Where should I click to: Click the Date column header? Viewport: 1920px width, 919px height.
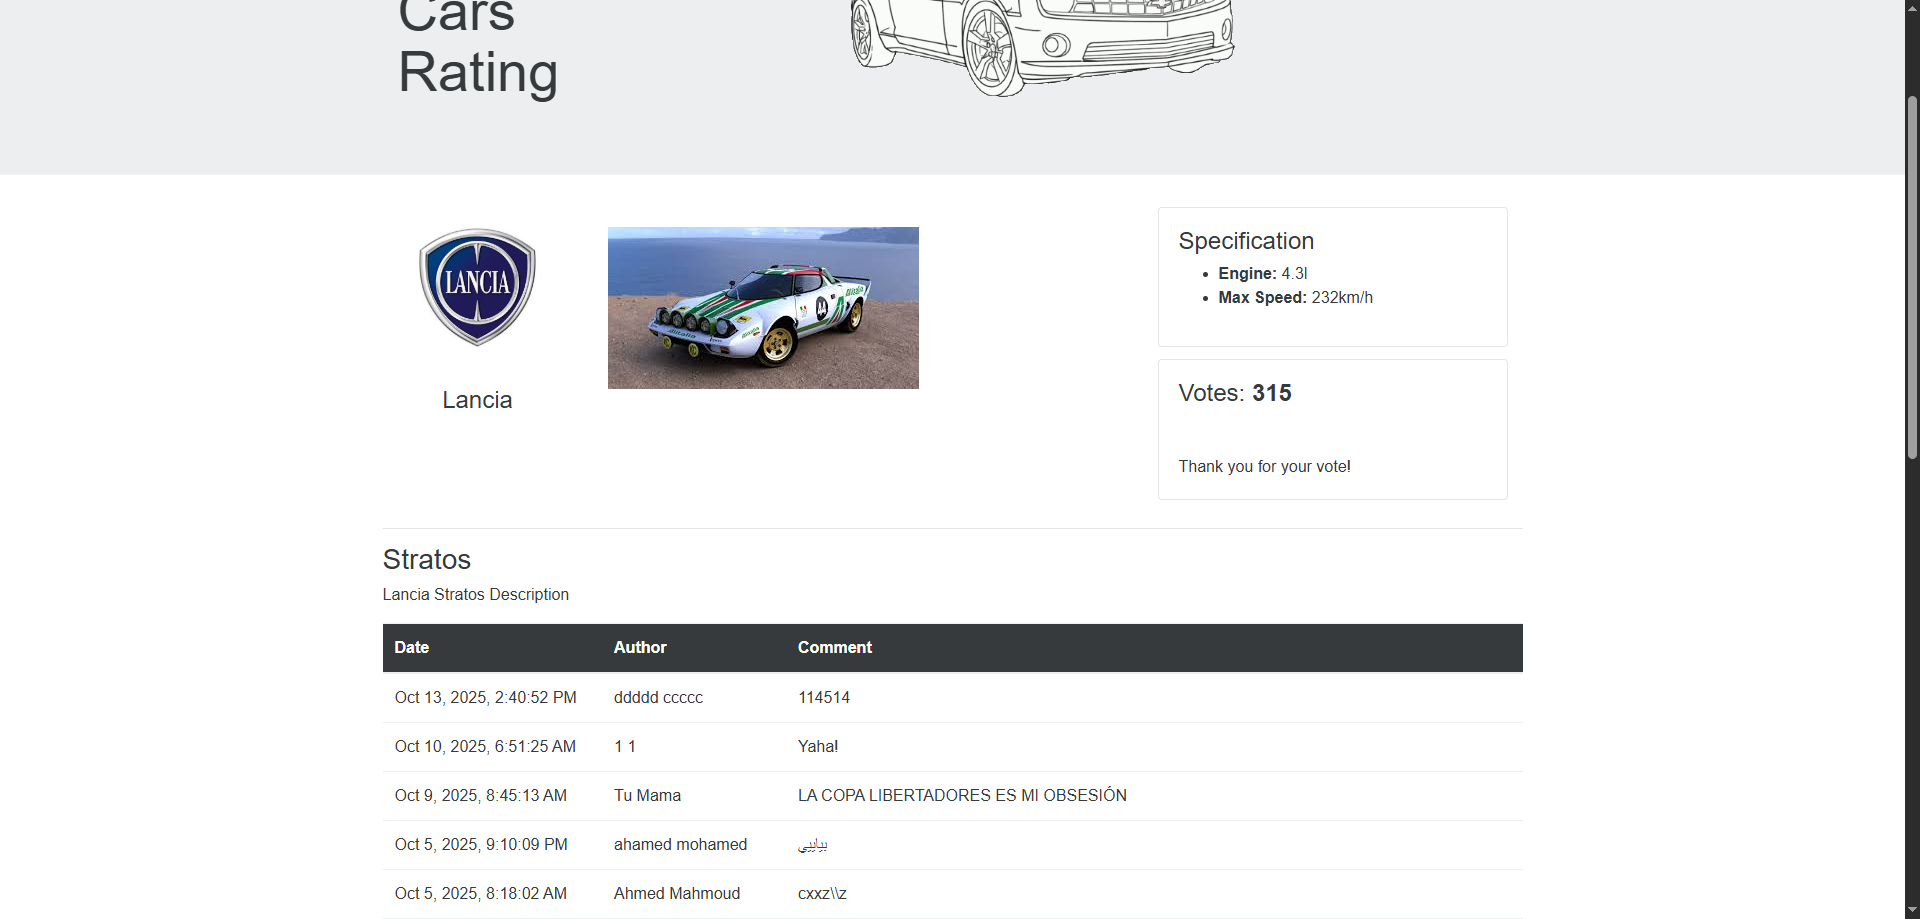(x=411, y=648)
